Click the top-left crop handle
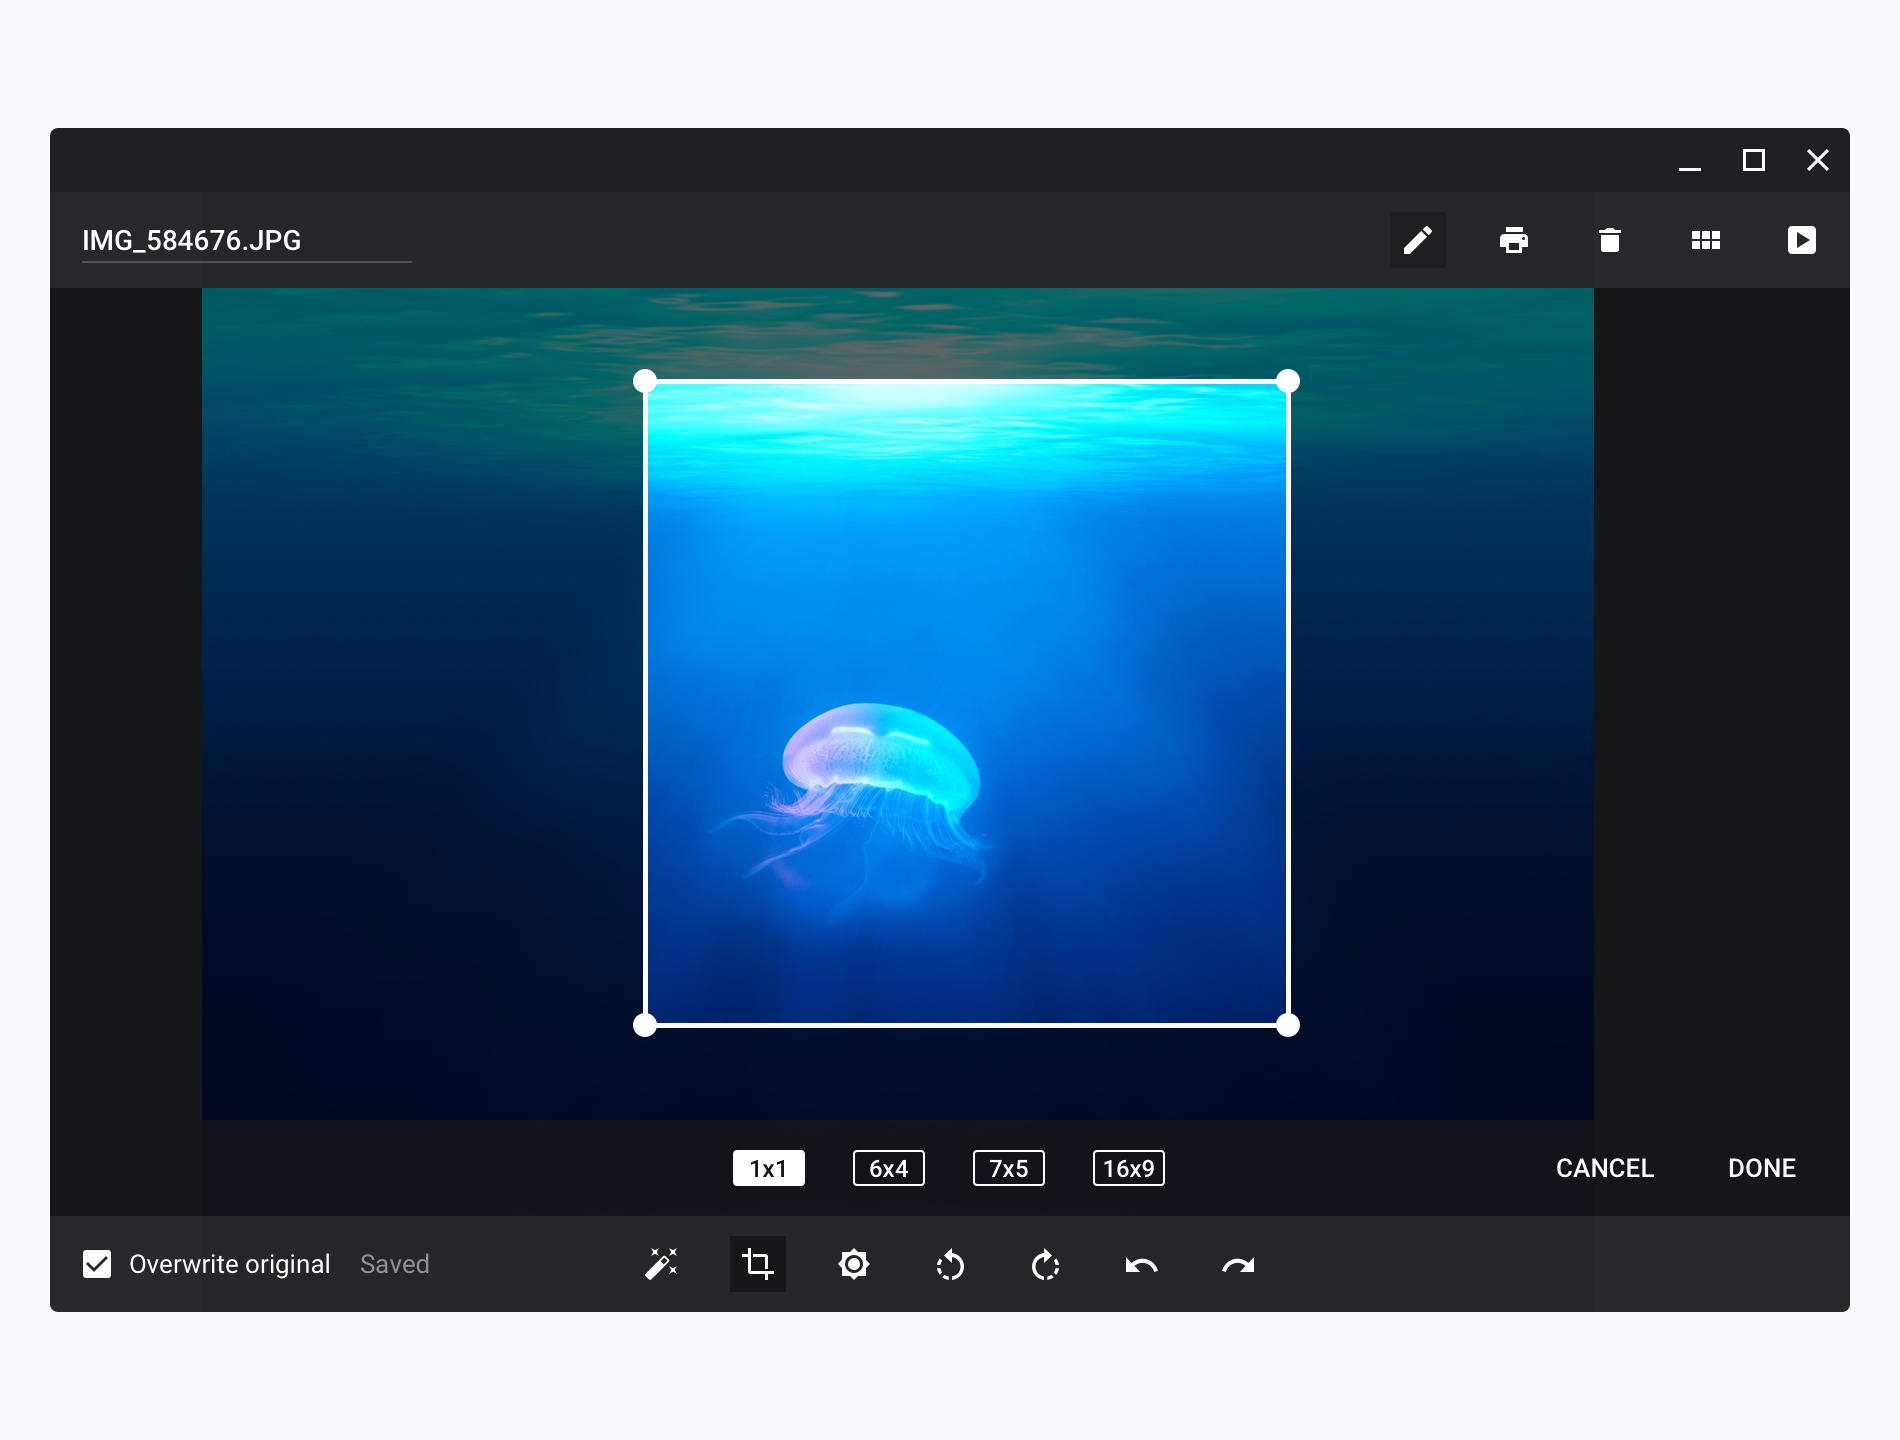The height and width of the screenshot is (1440, 1900). (x=645, y=381)
